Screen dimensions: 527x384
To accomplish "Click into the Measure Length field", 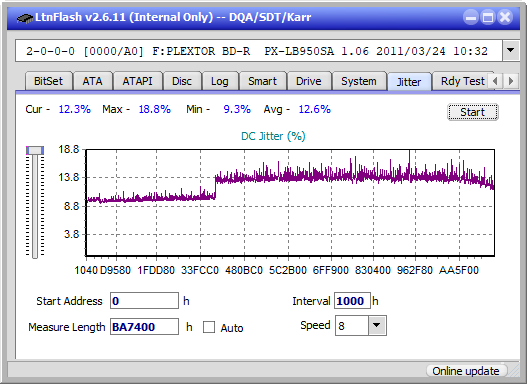I will [x=145, y=327].
